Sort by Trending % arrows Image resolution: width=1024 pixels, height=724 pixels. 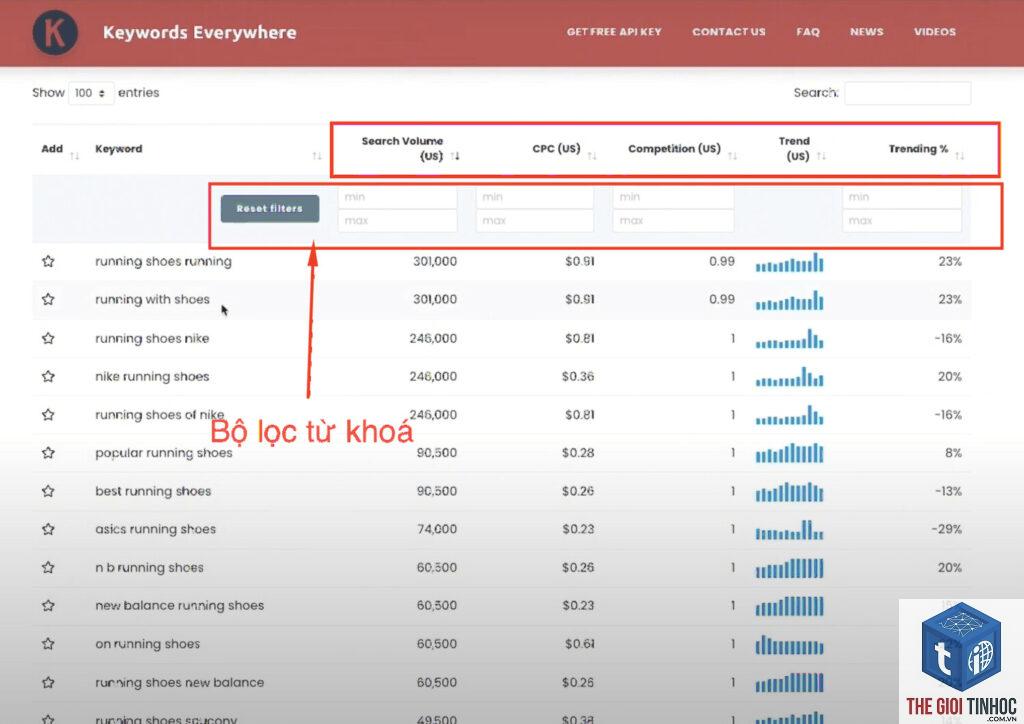pyautogui.click(x=959, y=155)
